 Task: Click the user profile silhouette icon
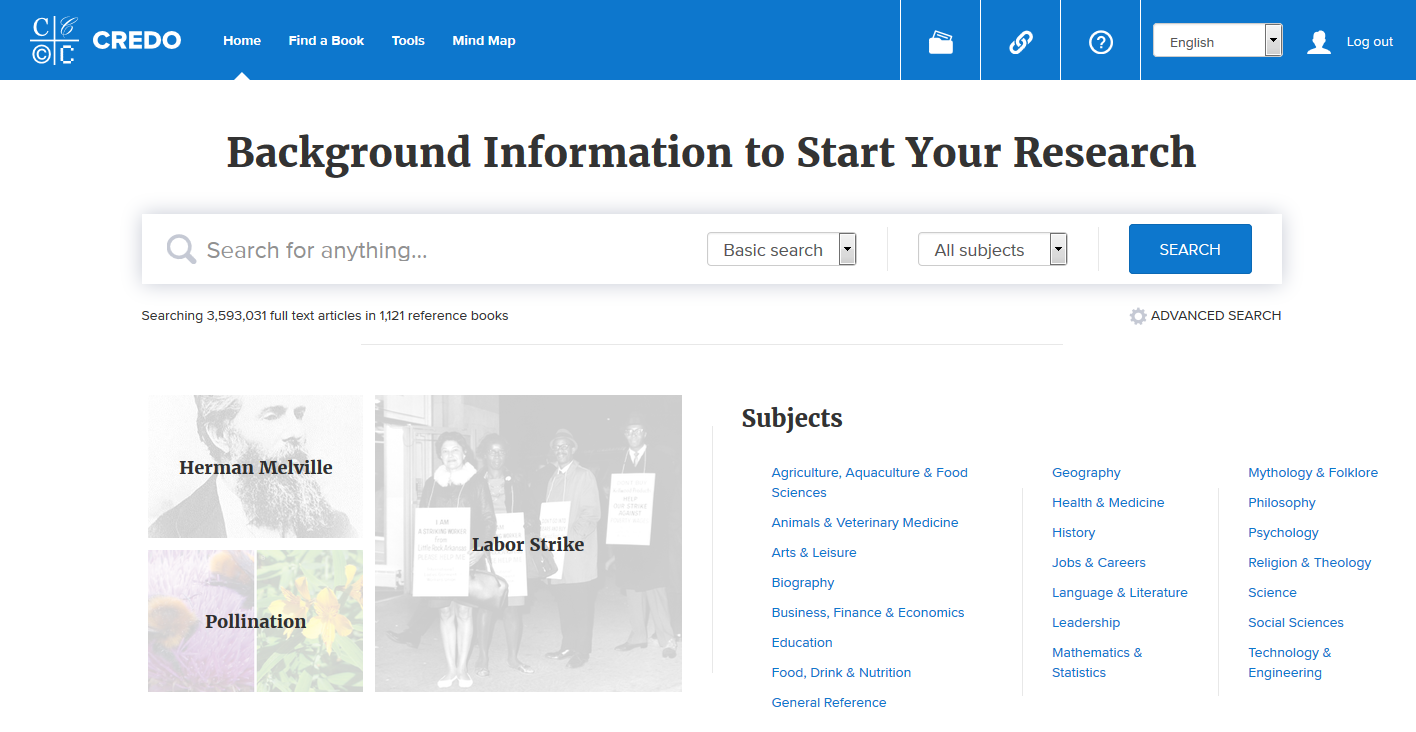[1319, 42]
